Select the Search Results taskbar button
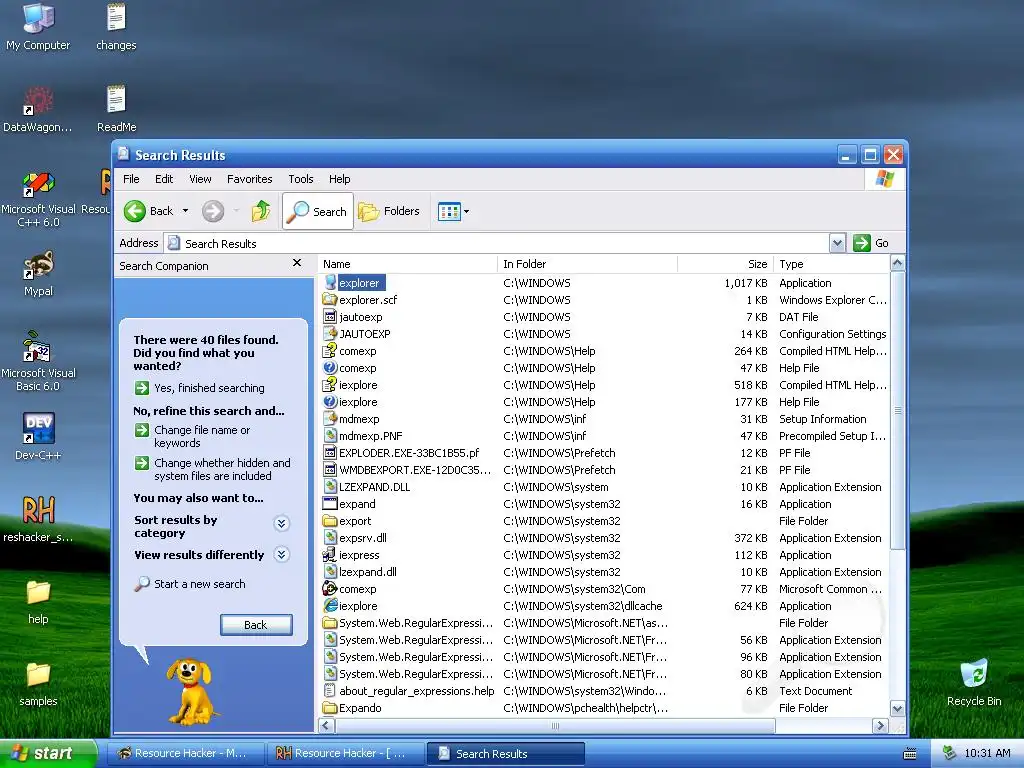This screenshot has width=1024, height=768. pos(505,754)
